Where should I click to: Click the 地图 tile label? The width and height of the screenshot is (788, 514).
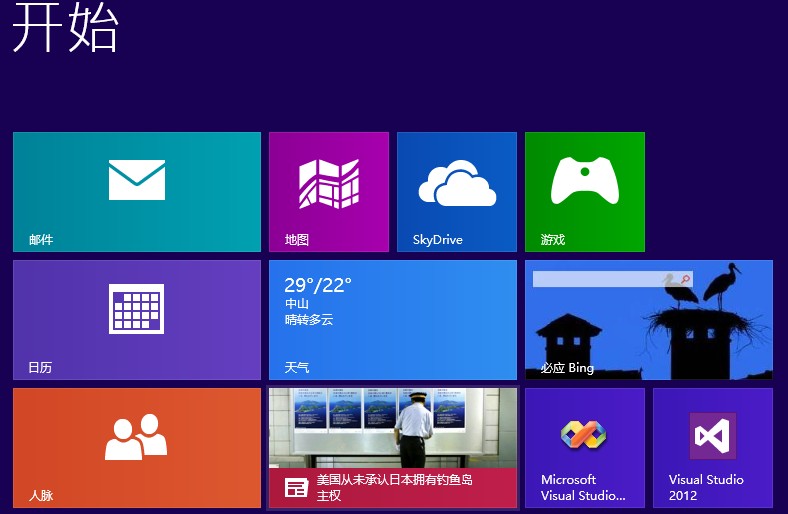click(x=297, y=240)
